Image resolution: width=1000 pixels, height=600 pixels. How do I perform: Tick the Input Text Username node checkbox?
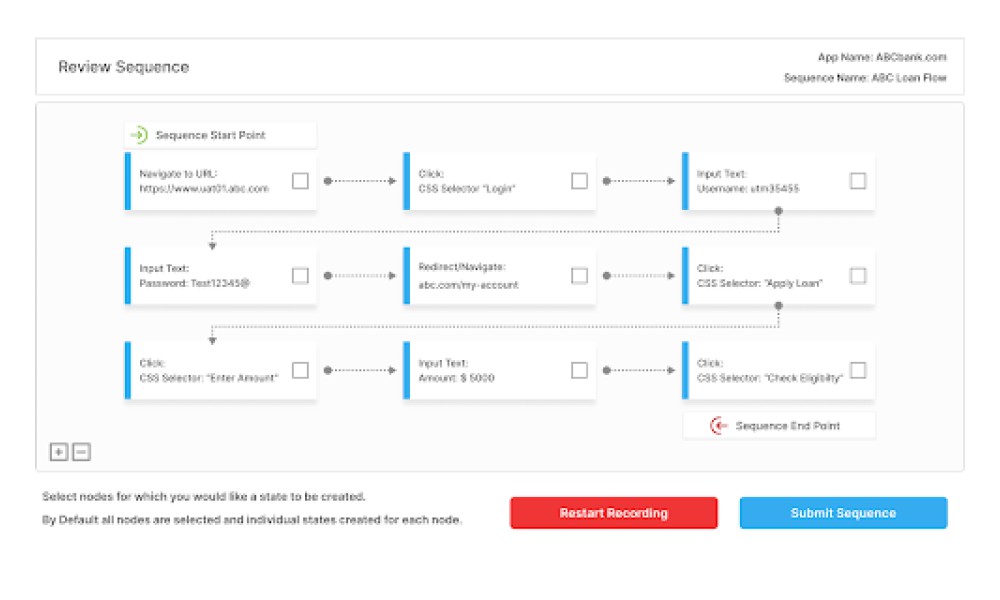pyautogui.click(x=858, y=181)
